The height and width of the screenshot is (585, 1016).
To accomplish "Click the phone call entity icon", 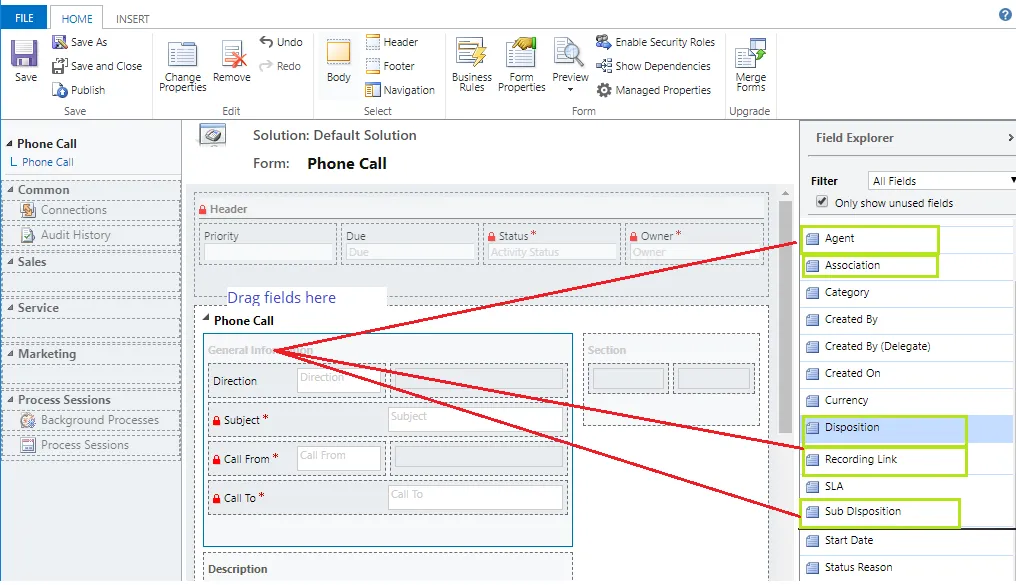I will [x=212, y=135].
